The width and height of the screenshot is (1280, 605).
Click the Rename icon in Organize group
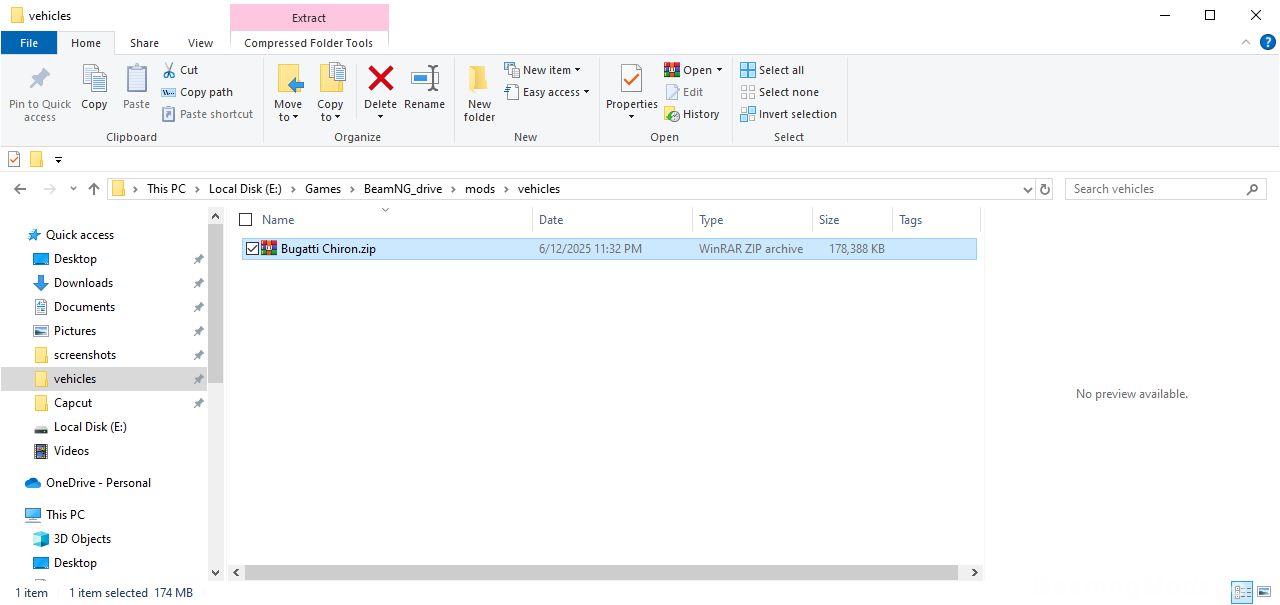424,80
